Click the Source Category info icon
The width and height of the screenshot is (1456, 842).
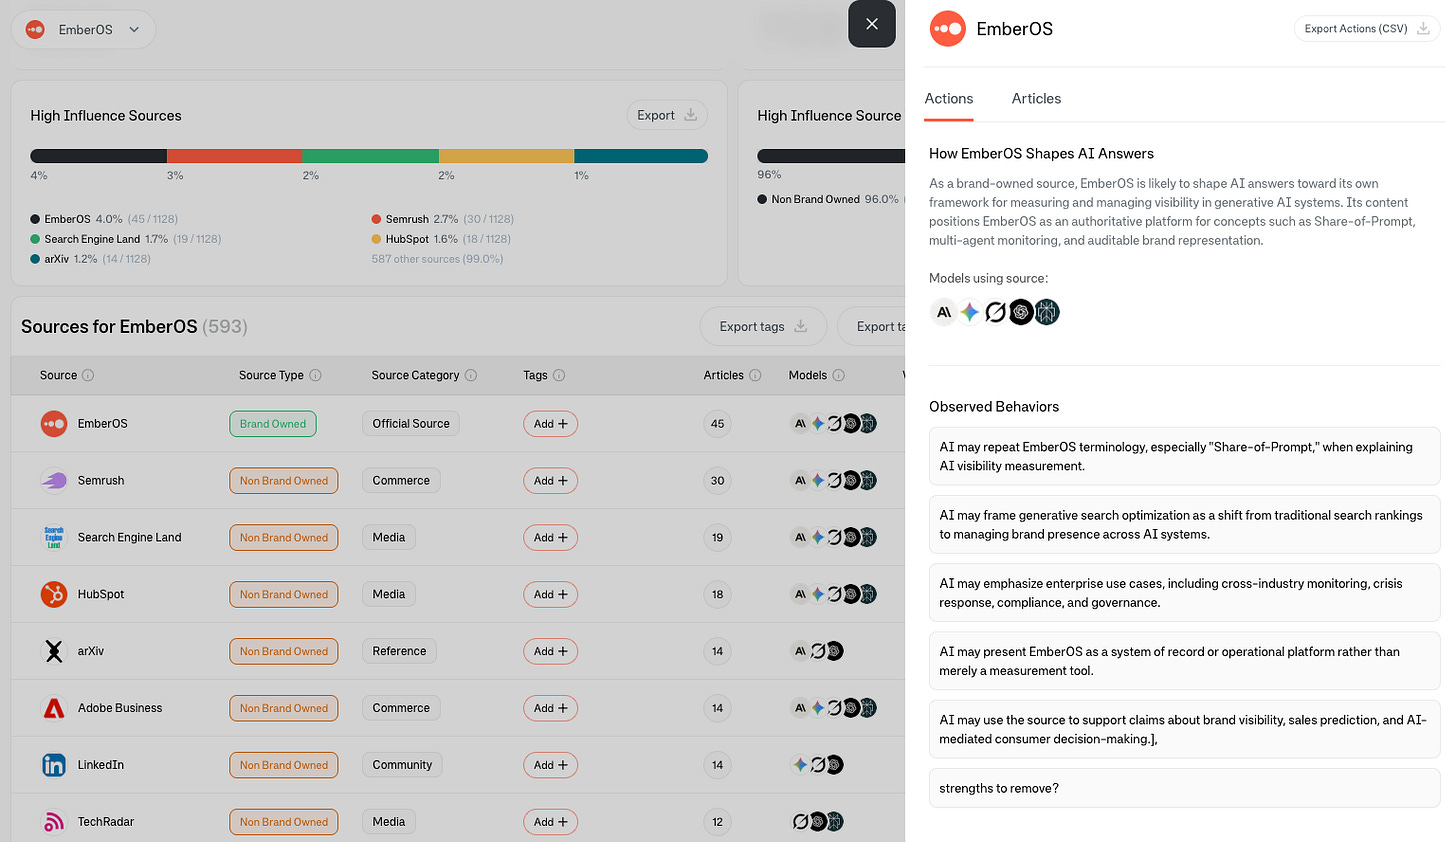pos(471,375)
